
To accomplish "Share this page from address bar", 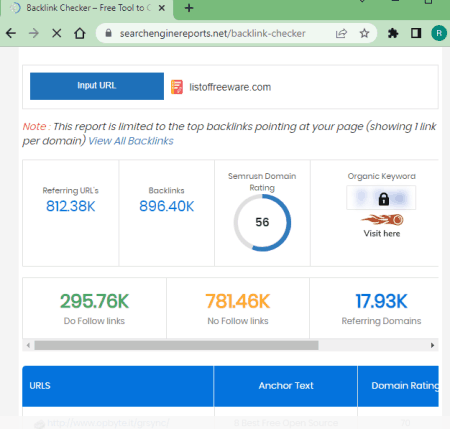I will [x=341, y=33].
